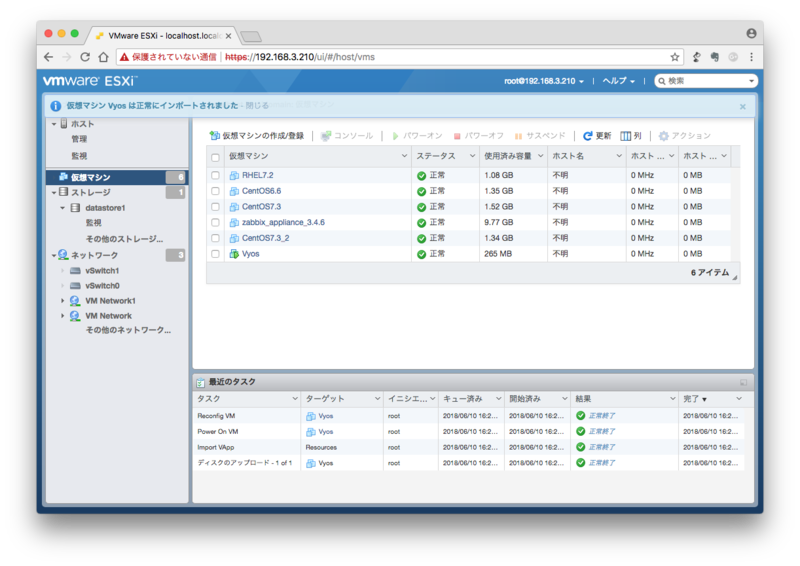Click the Power On VM task row
The image size is (800, 566).
[468, 432]
